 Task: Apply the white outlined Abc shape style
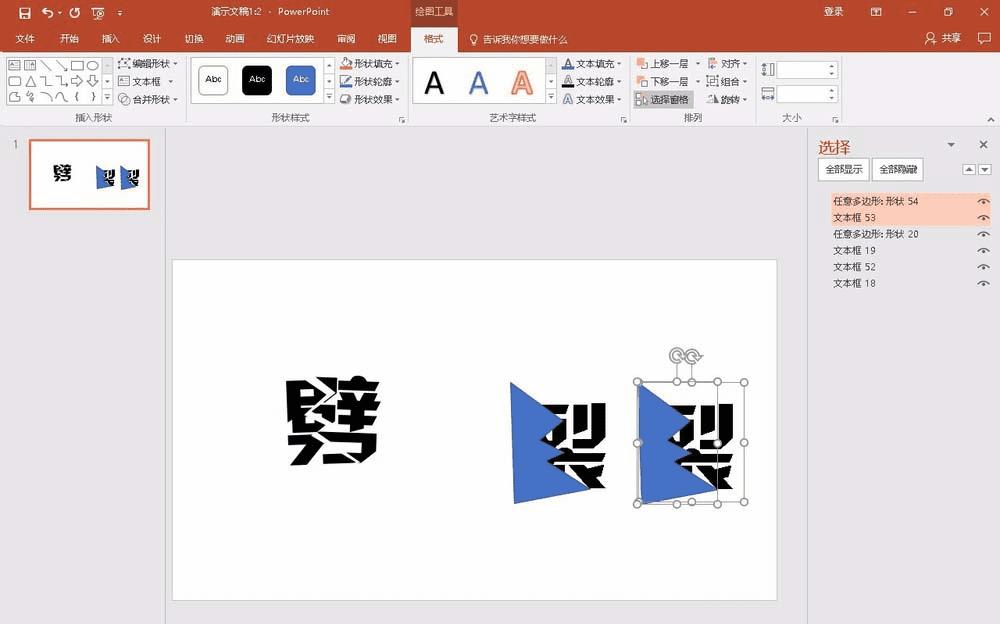click(x=213, y=80)
